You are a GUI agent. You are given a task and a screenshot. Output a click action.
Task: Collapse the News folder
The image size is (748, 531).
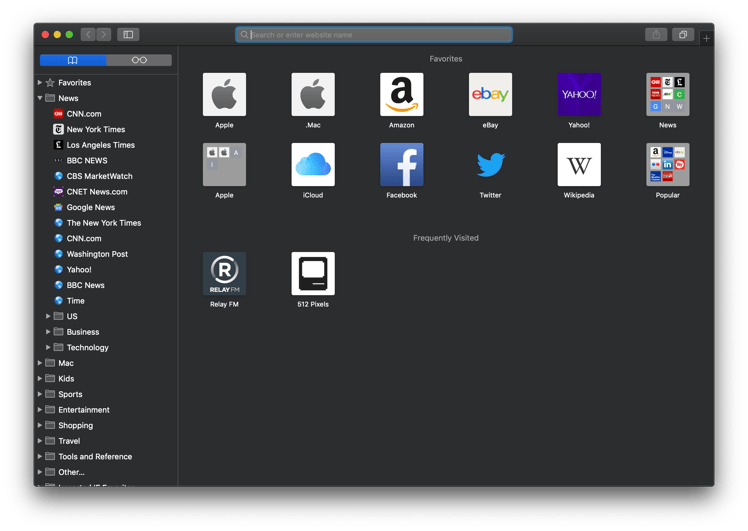click(x=40, y=98)
